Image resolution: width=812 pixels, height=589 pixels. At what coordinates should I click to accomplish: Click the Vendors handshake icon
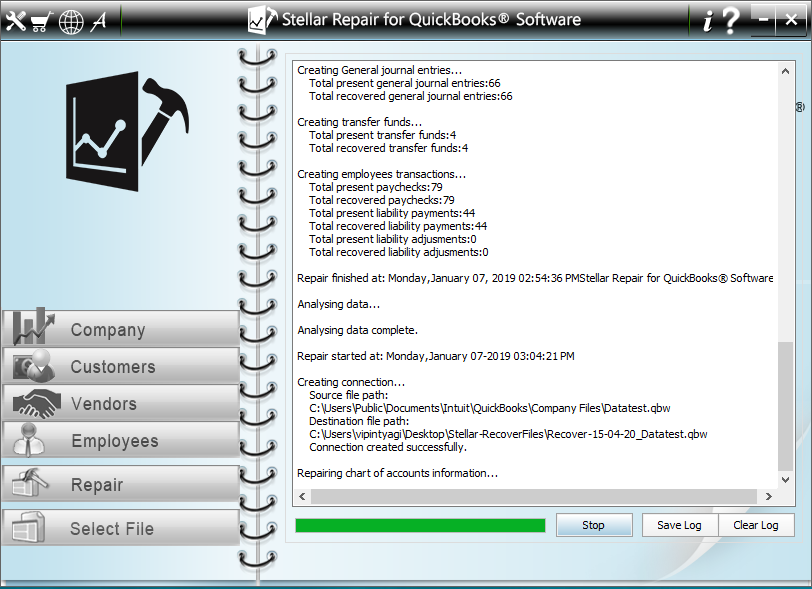tap(36, 404)
